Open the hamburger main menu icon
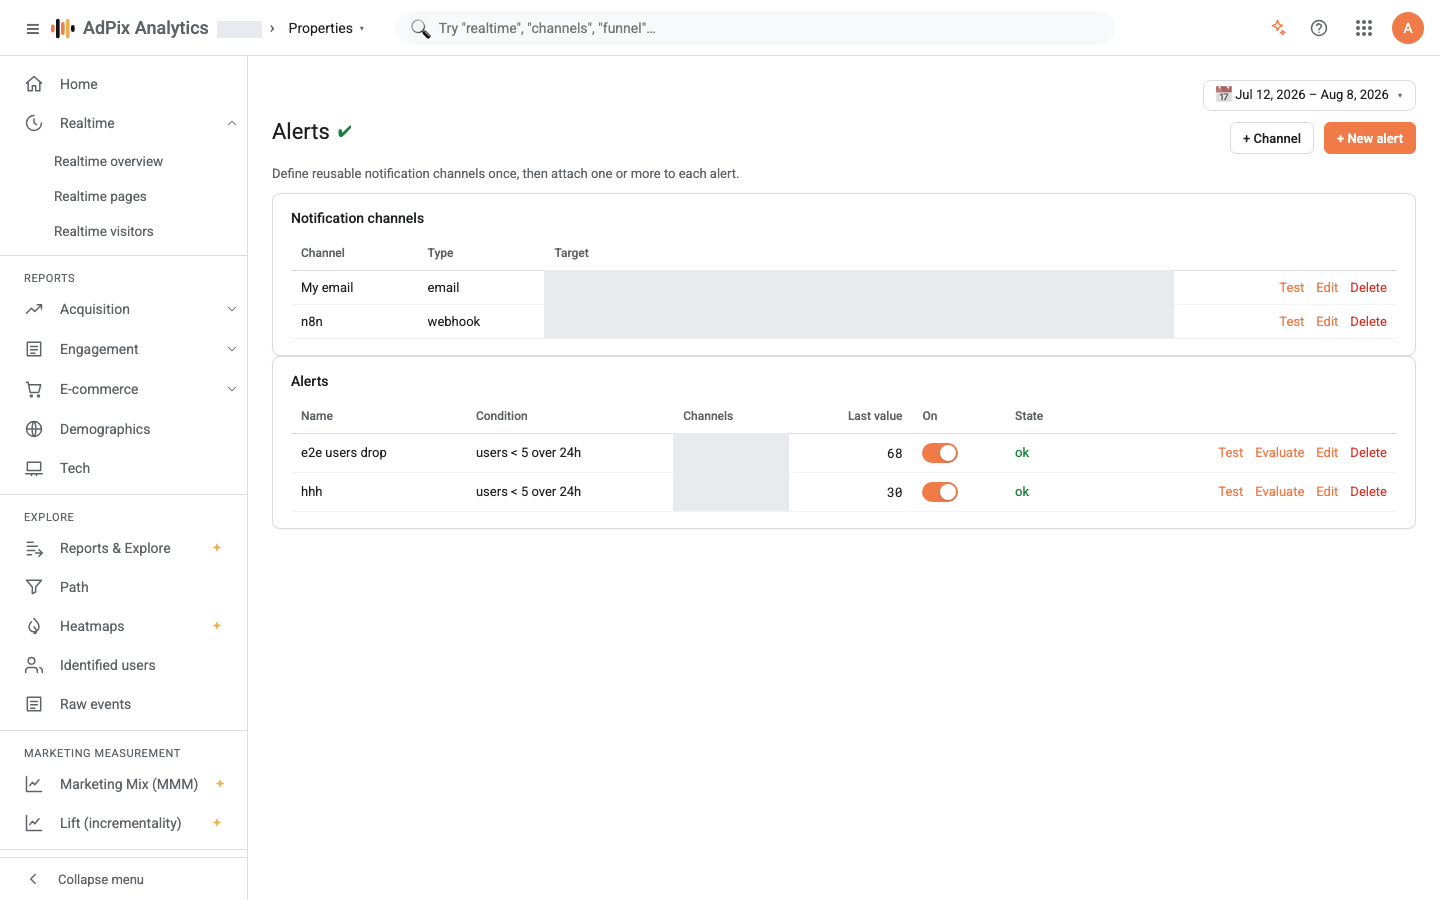Screen dimensions: 1440x900 [x=33, y=29]
